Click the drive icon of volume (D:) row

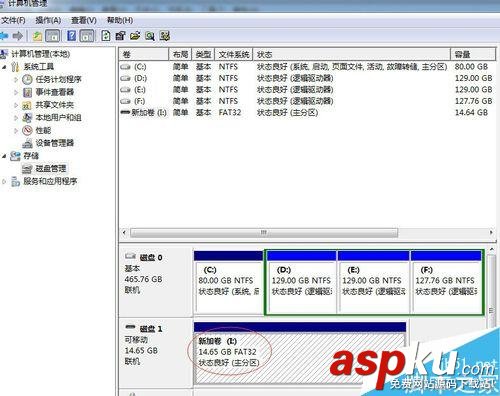pyautogui.click(x=125, y=78)
